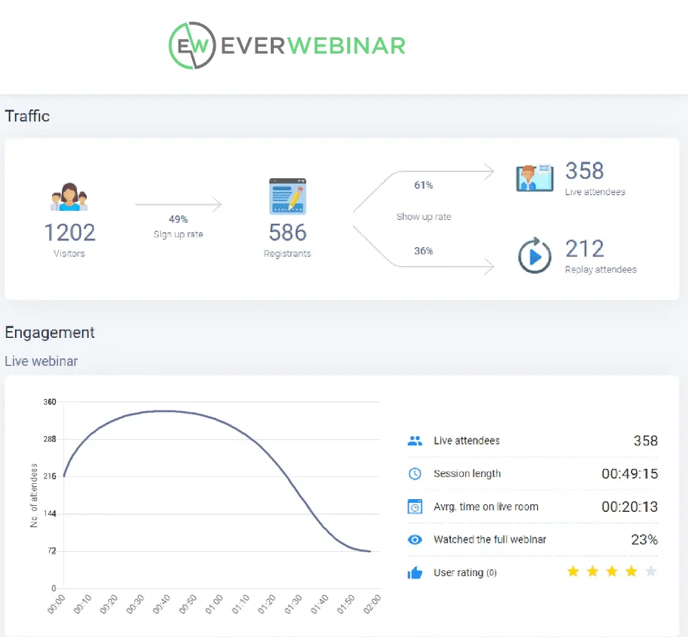Click the 01:30 x-axis time label

[293, 604]
